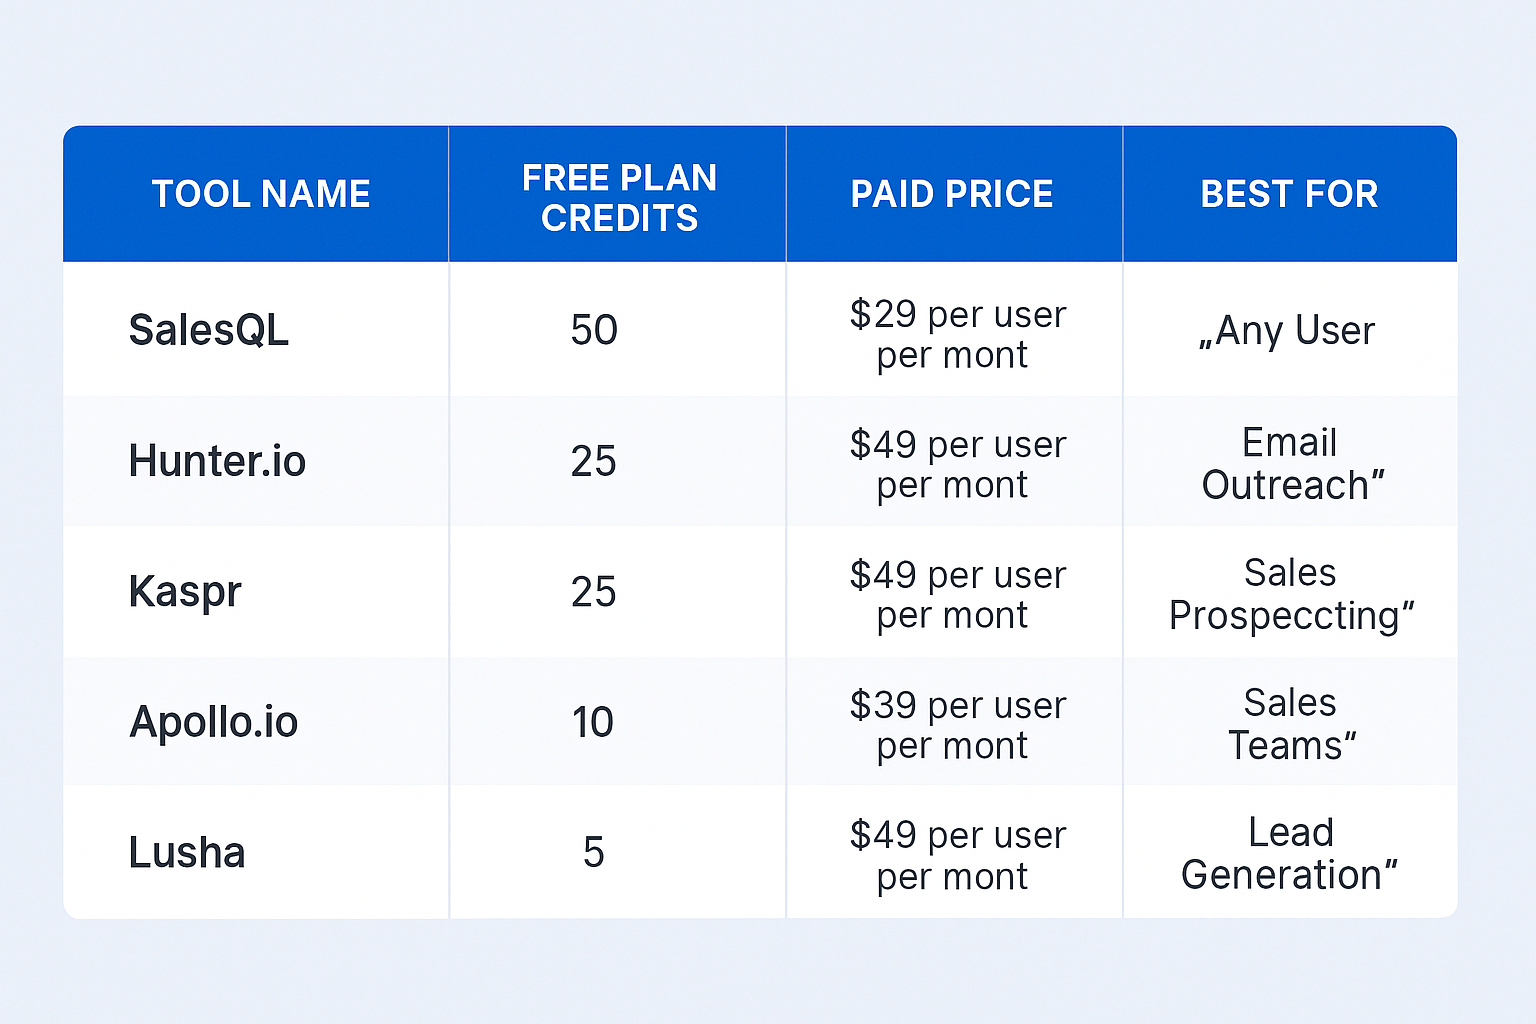Viewport: 1536px width, 1024px height.
Task: Select the 5 credits cell for Lusha
Action: [x=594, y=853]
